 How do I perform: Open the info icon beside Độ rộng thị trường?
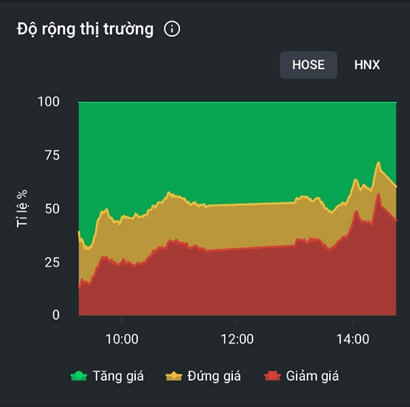coord(172,29)
